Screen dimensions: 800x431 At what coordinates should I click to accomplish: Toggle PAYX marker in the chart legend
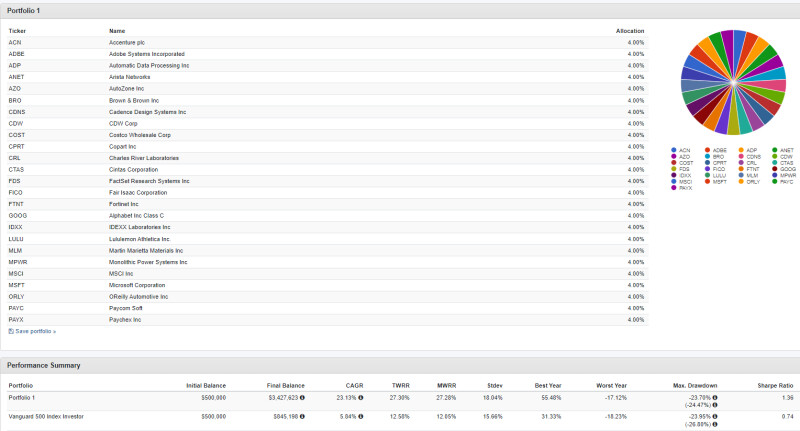pyautogui.click(x=674, y=188)
